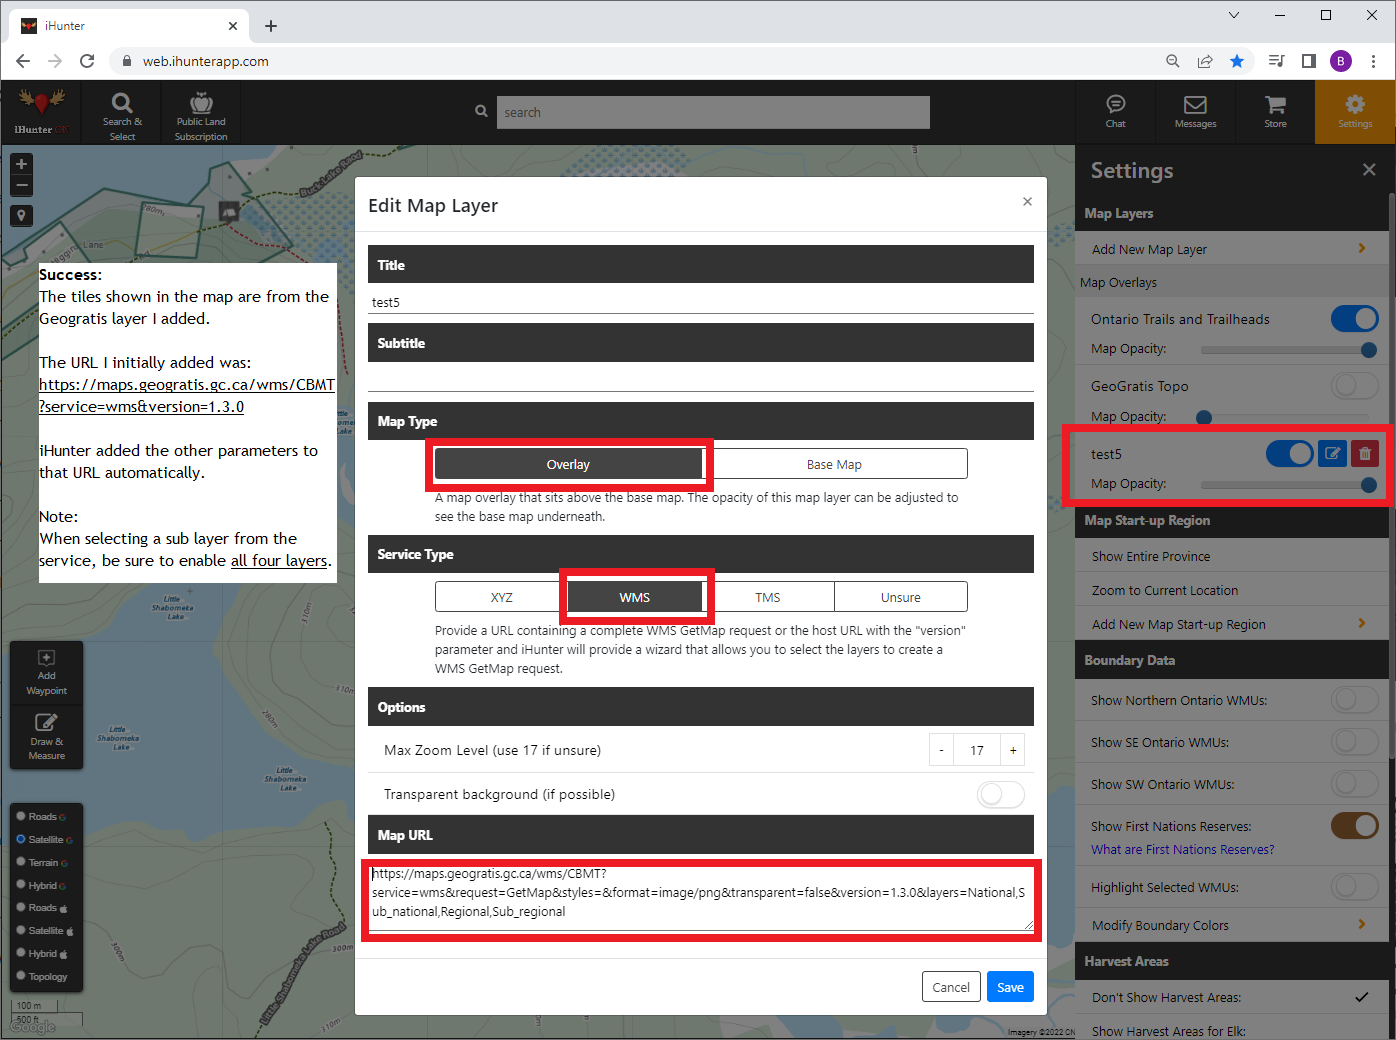Cancel editing the map layer

tap(951, 987)
